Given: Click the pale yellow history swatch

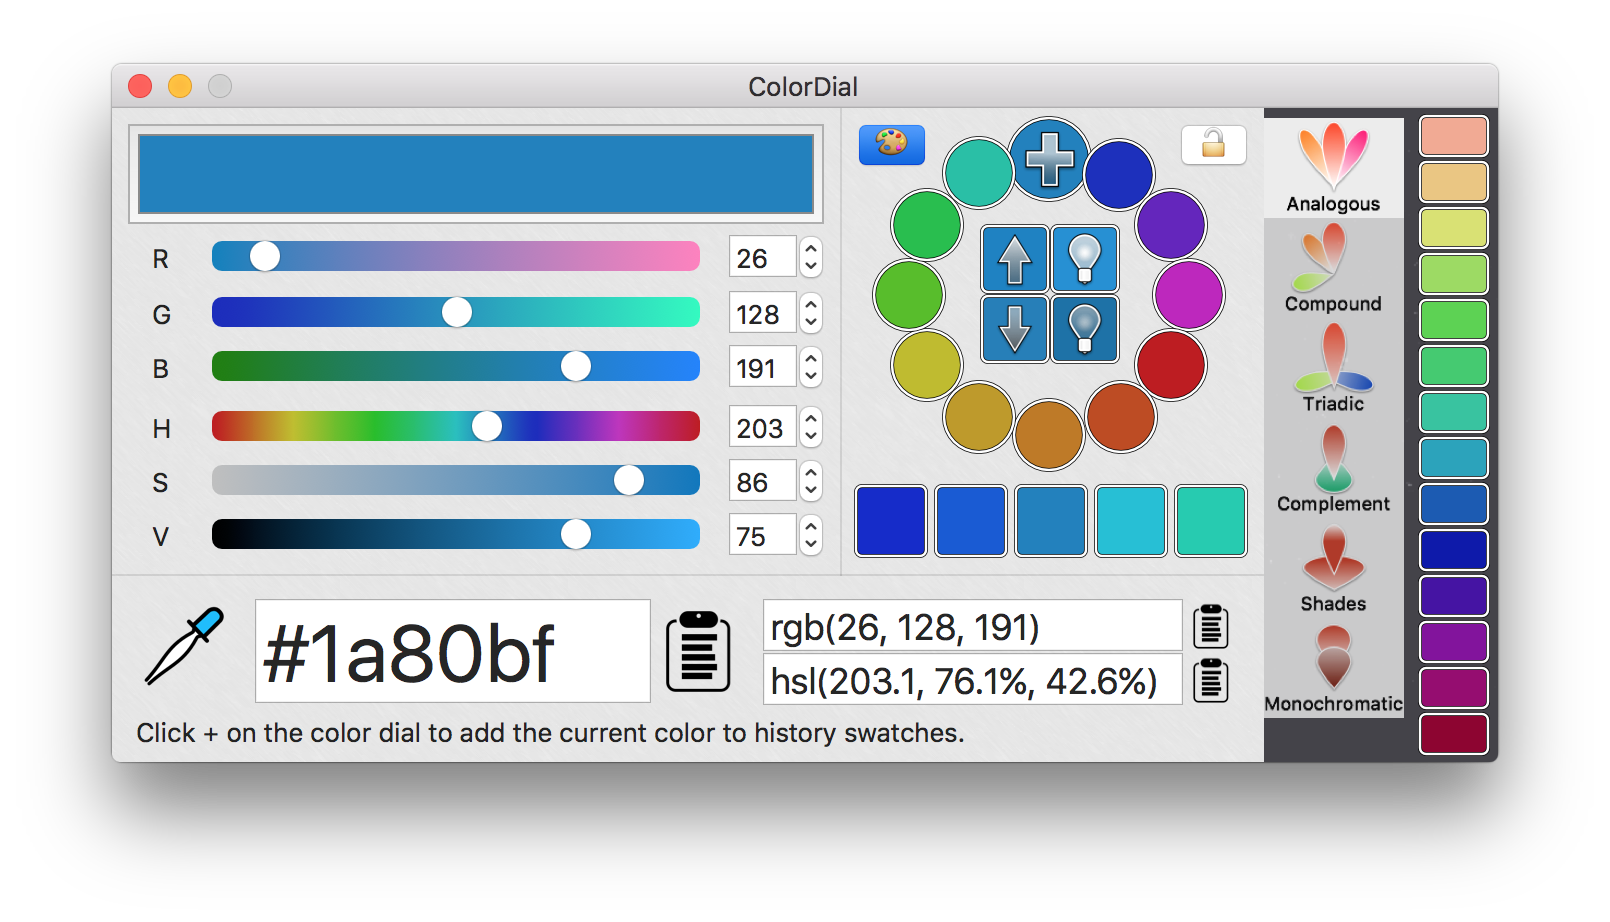Looking at the screenshot, I should pyautogui.click(x=1454, y=228).
